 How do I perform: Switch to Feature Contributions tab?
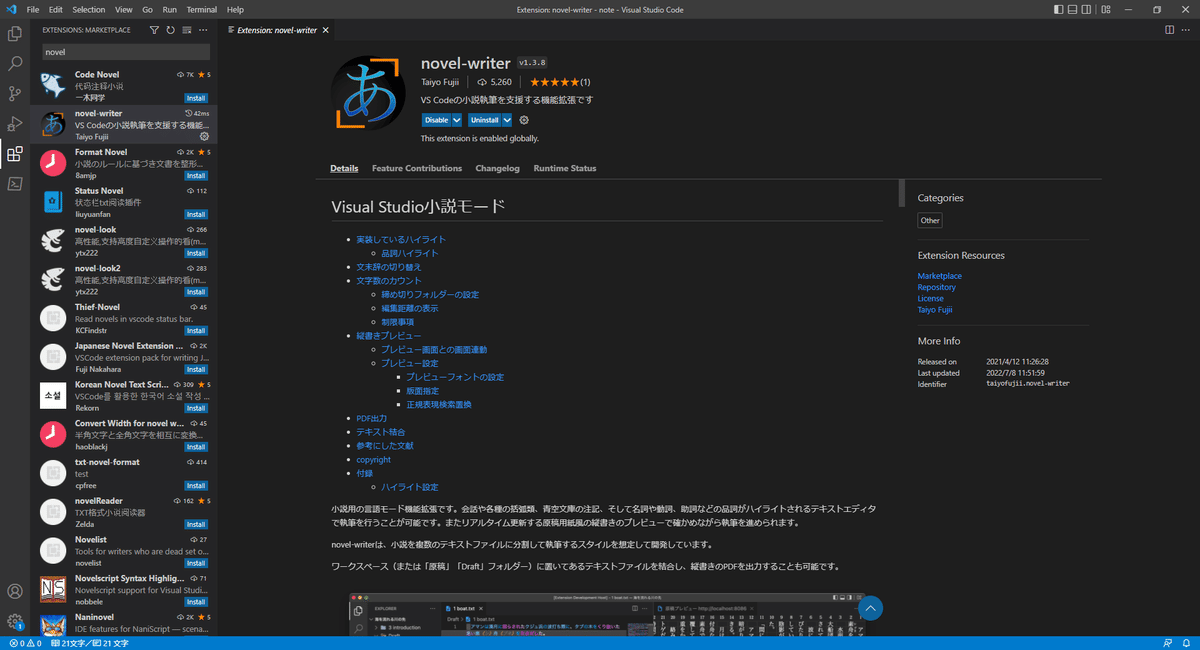click(x=417, y=168)
